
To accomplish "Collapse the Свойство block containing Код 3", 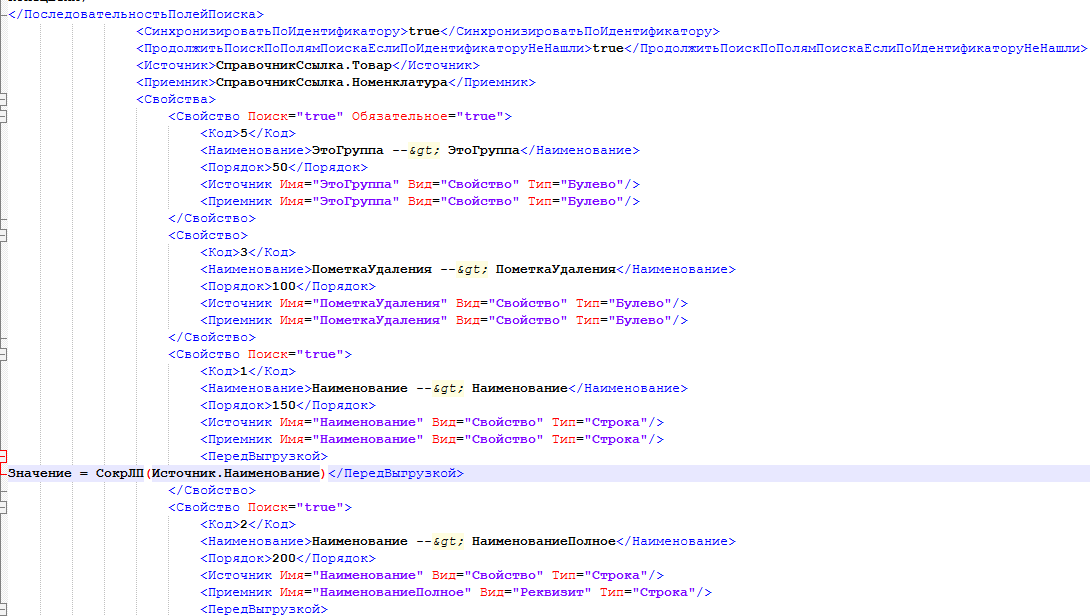I will pyautogui.click(x=3, y=235).
